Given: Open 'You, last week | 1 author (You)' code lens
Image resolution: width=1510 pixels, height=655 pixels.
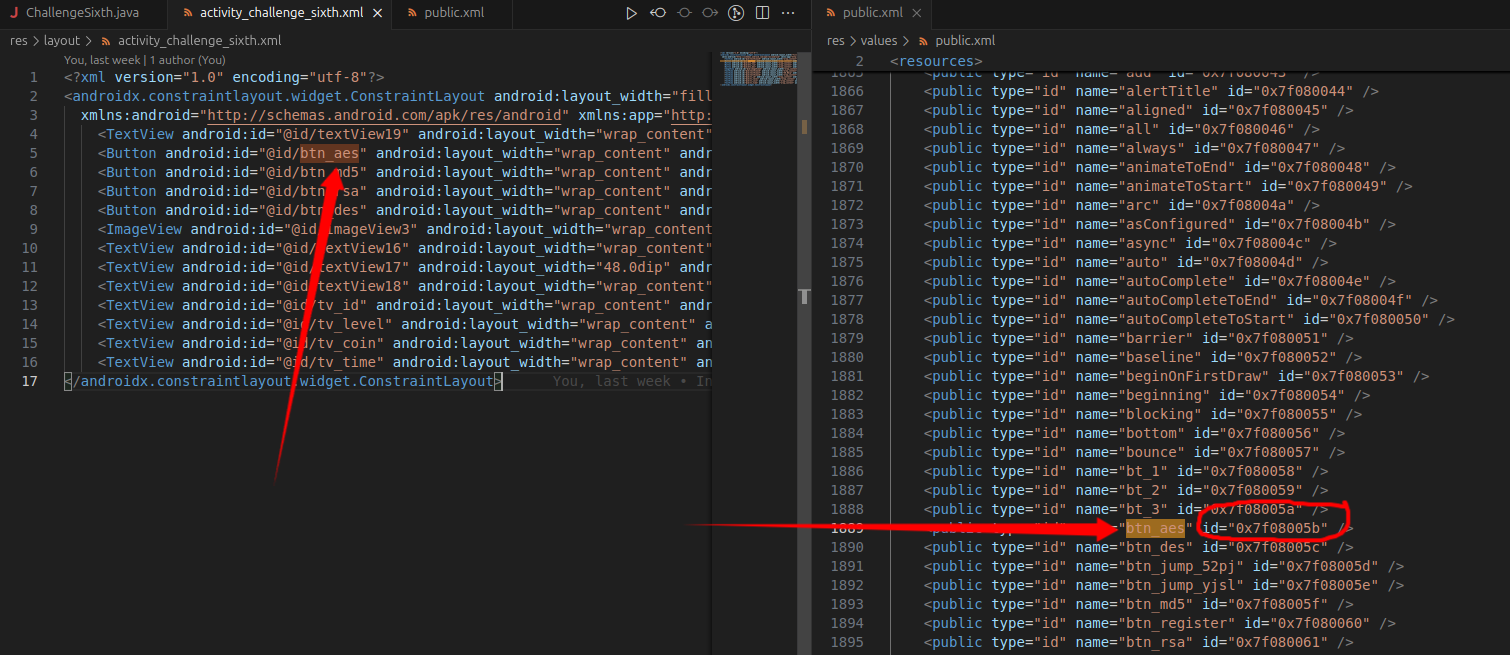Looking at the screenshot, I should tap(145, 60).
